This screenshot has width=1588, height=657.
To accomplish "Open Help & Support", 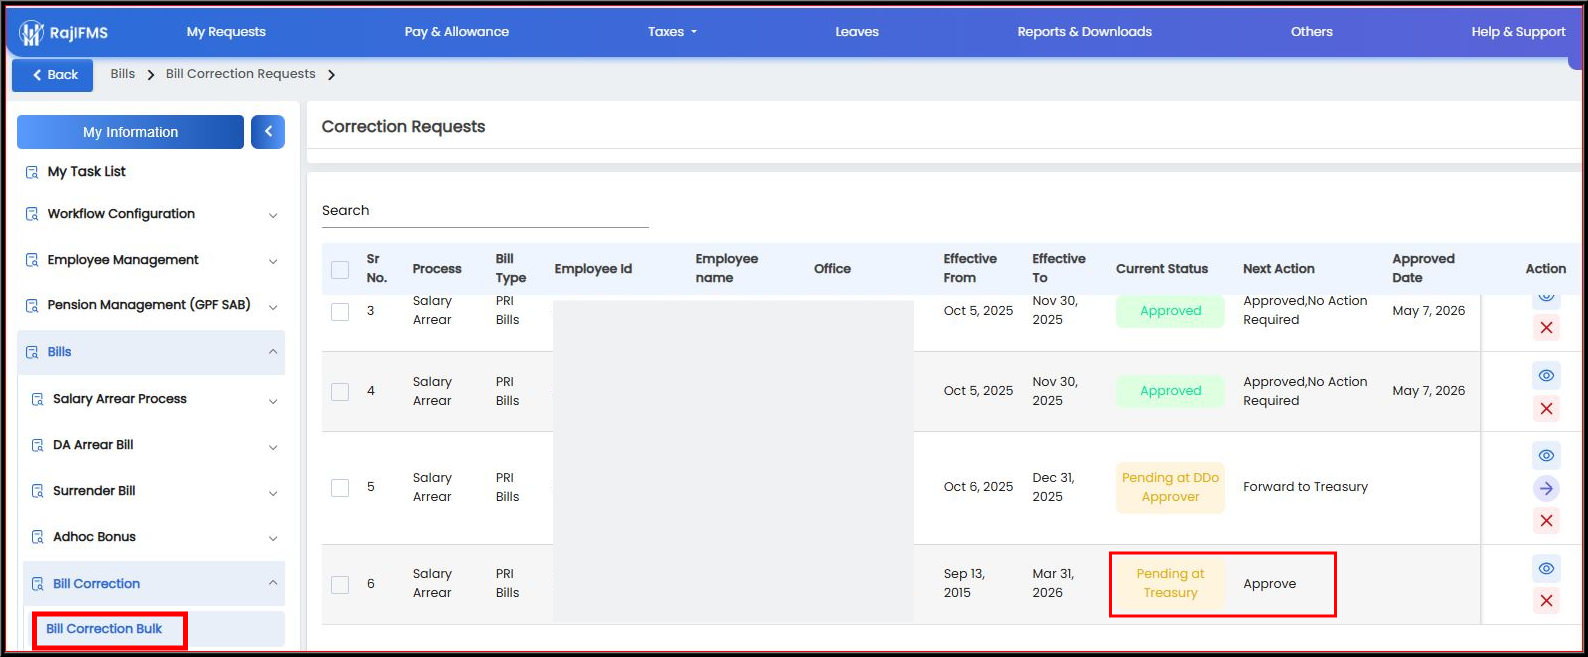I will (1518, 32).
